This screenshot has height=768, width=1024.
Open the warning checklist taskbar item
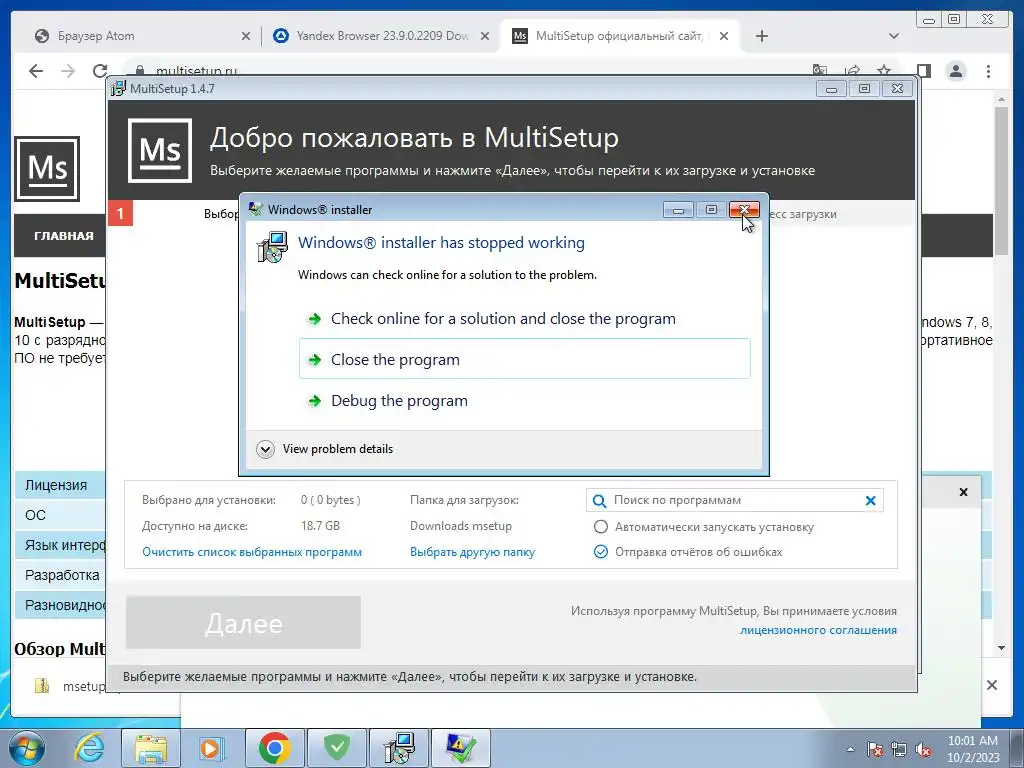(461, 748)
